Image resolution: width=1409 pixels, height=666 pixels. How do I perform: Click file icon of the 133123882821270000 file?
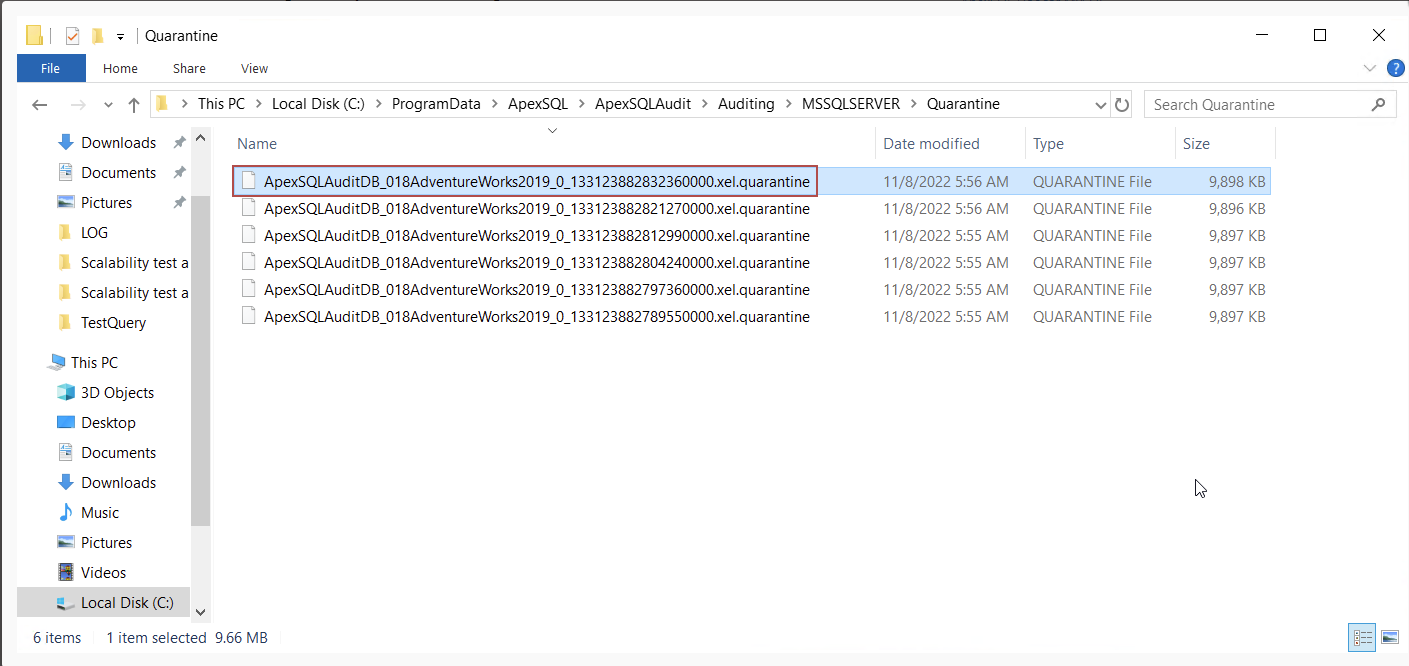[249, 208]
